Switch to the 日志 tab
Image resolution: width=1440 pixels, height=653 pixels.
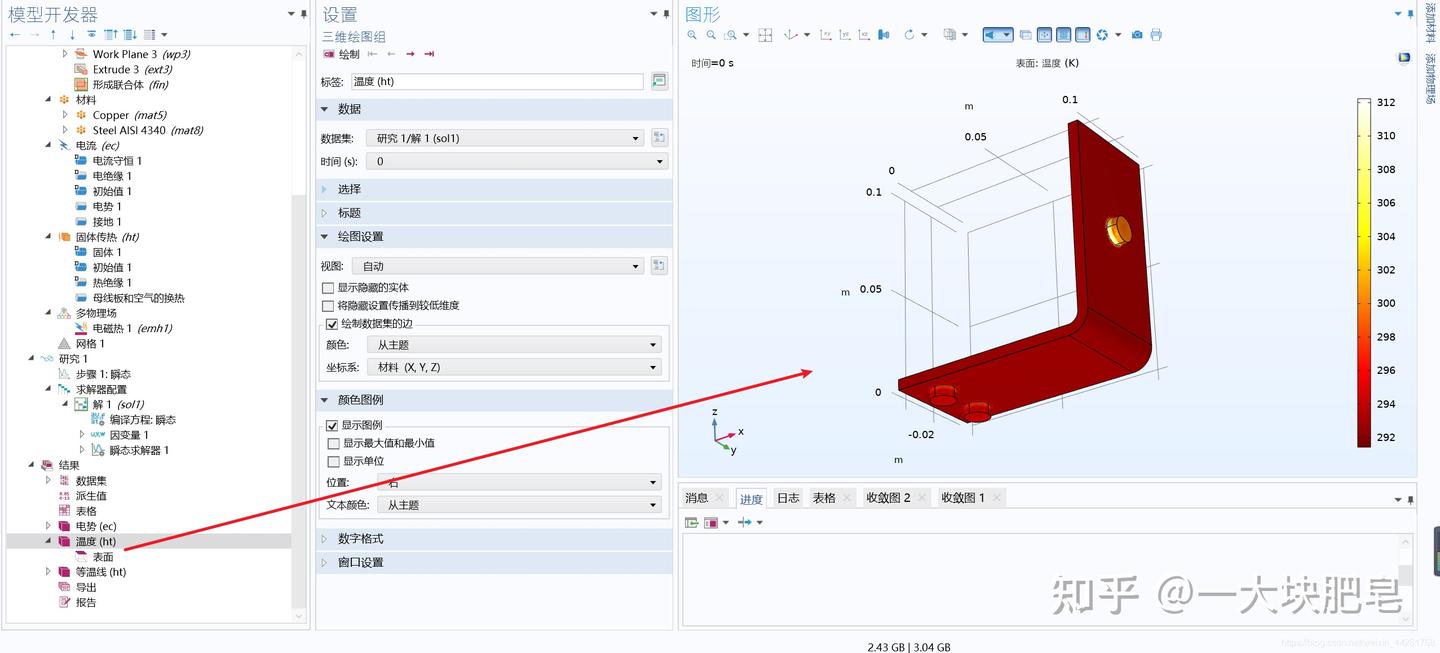coord(787,497)
